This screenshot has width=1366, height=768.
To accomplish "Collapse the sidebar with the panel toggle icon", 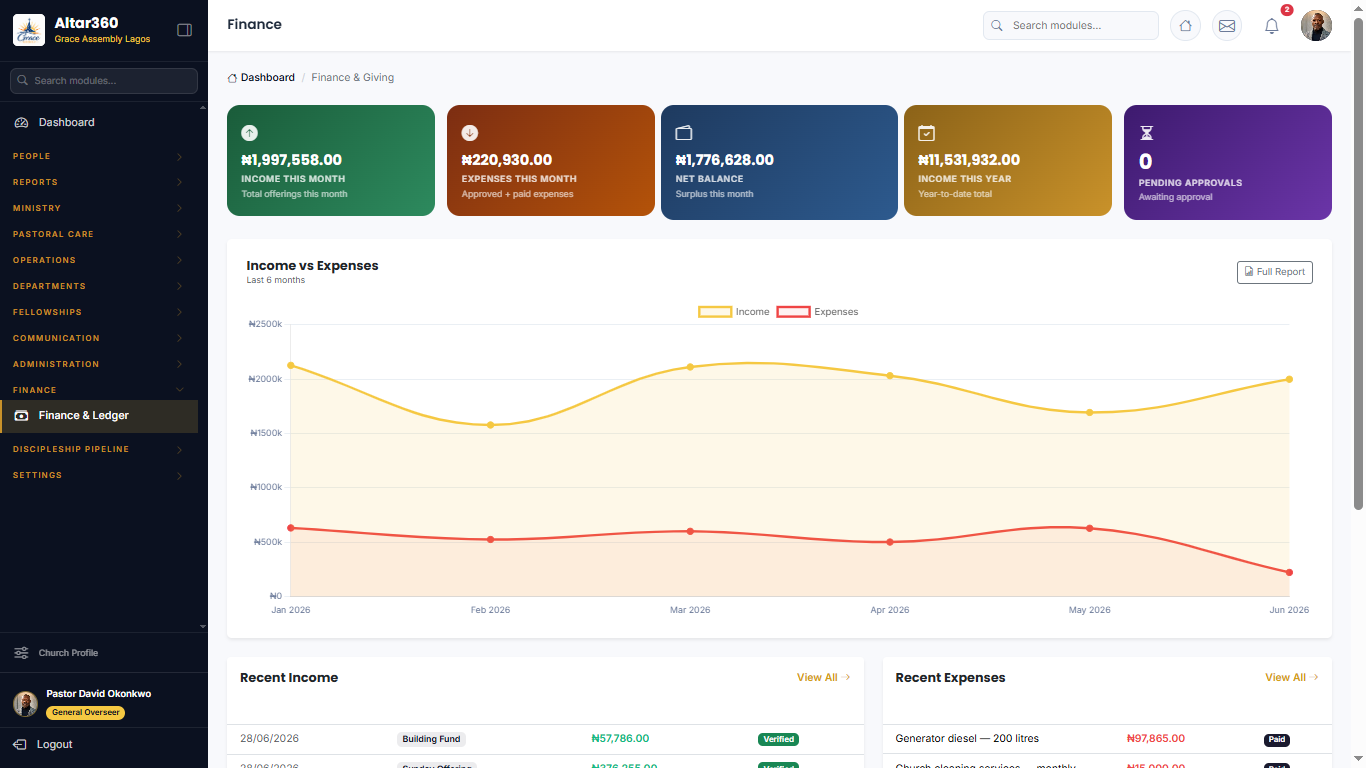I will [184, 30].
